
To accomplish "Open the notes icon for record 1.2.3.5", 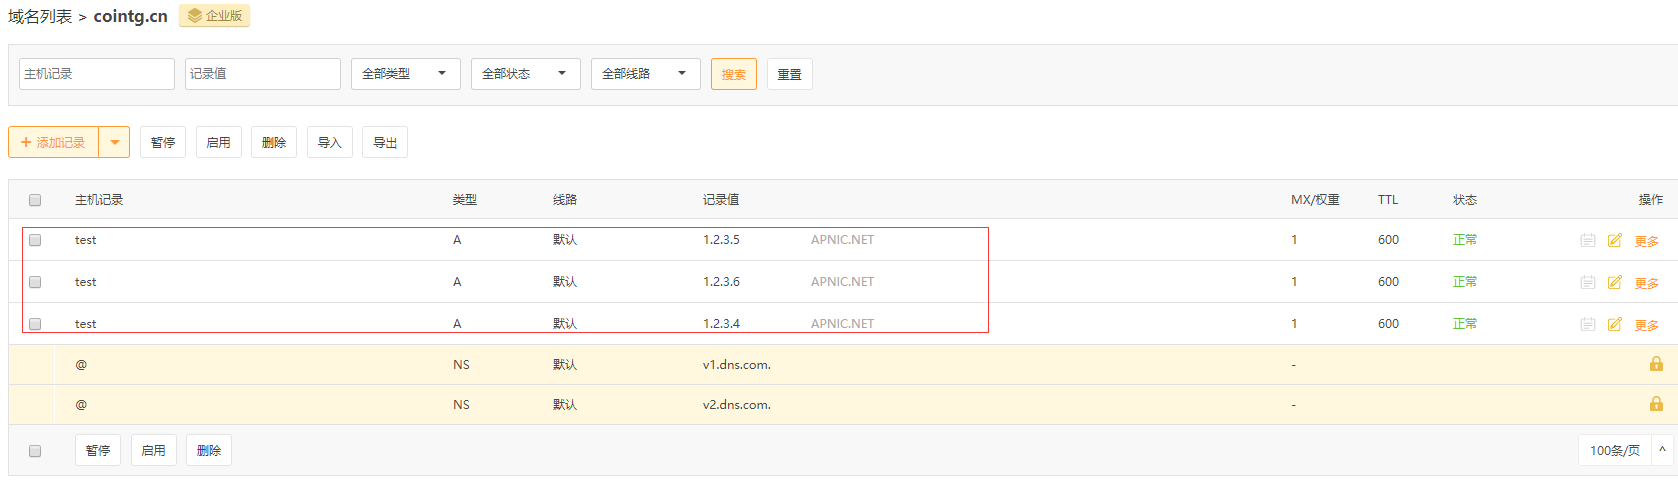I will point(1587,240).
